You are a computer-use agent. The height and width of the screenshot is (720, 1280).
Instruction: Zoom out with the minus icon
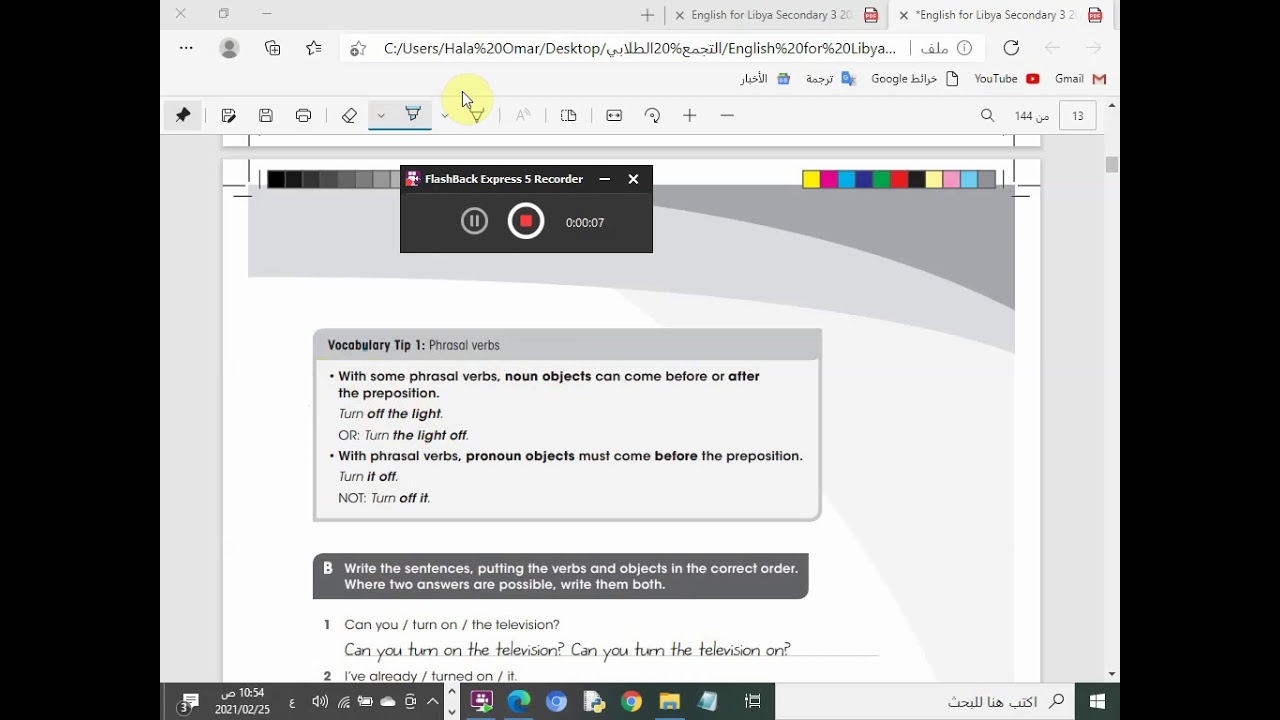tap(727, 116)
